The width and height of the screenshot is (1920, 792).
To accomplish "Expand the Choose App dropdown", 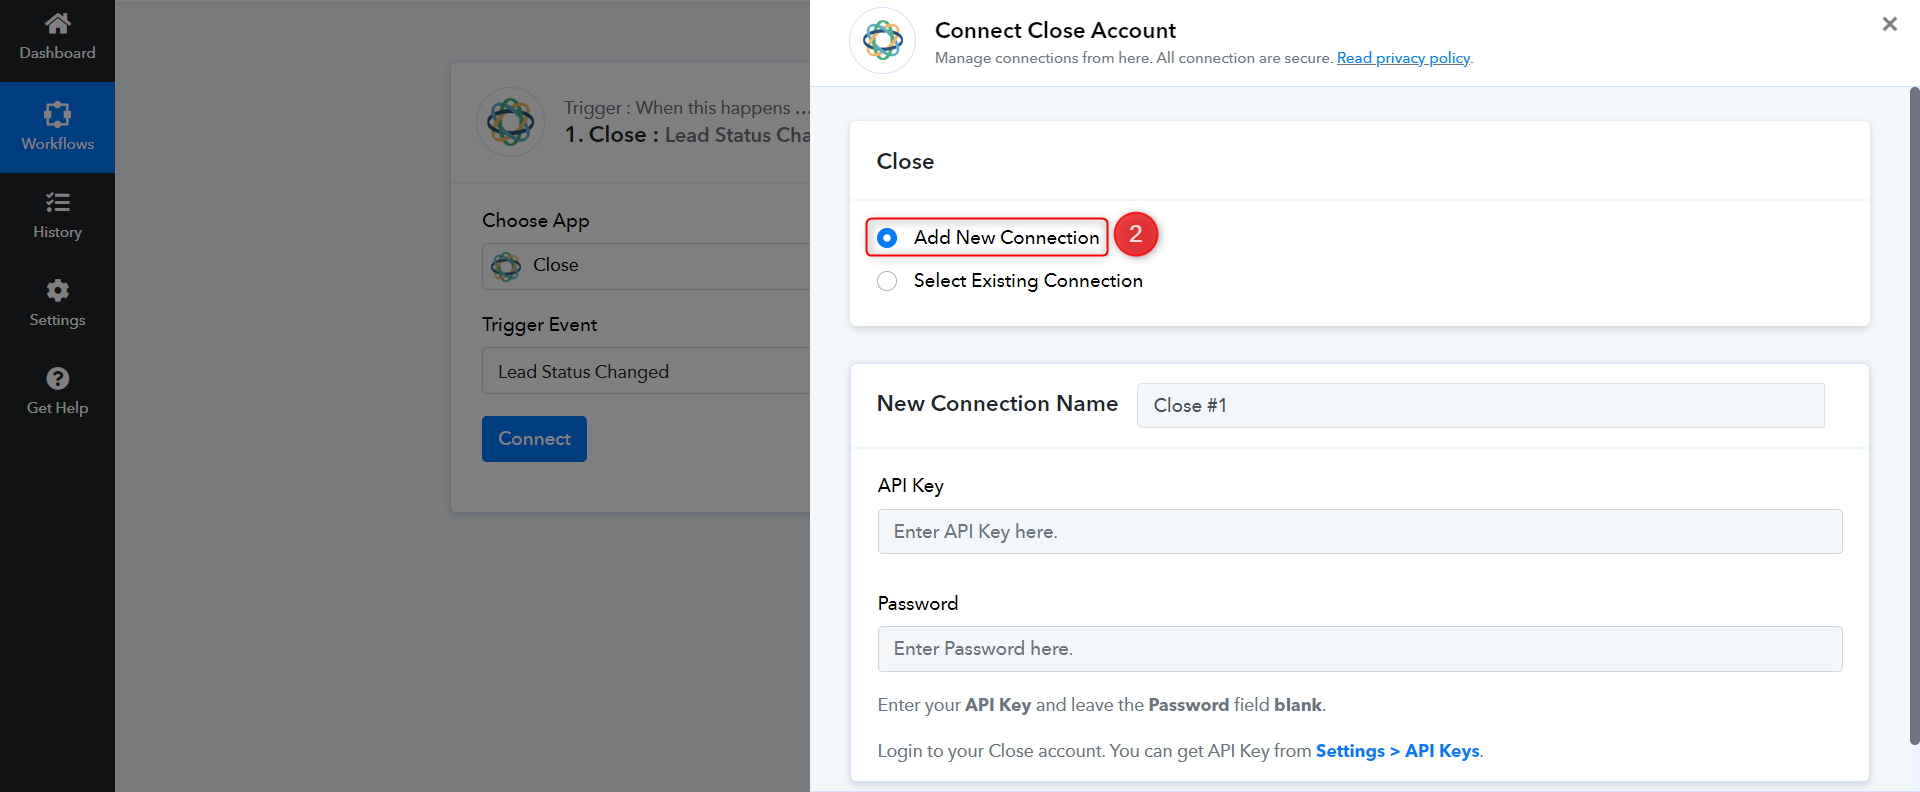I will pos(646,266).
